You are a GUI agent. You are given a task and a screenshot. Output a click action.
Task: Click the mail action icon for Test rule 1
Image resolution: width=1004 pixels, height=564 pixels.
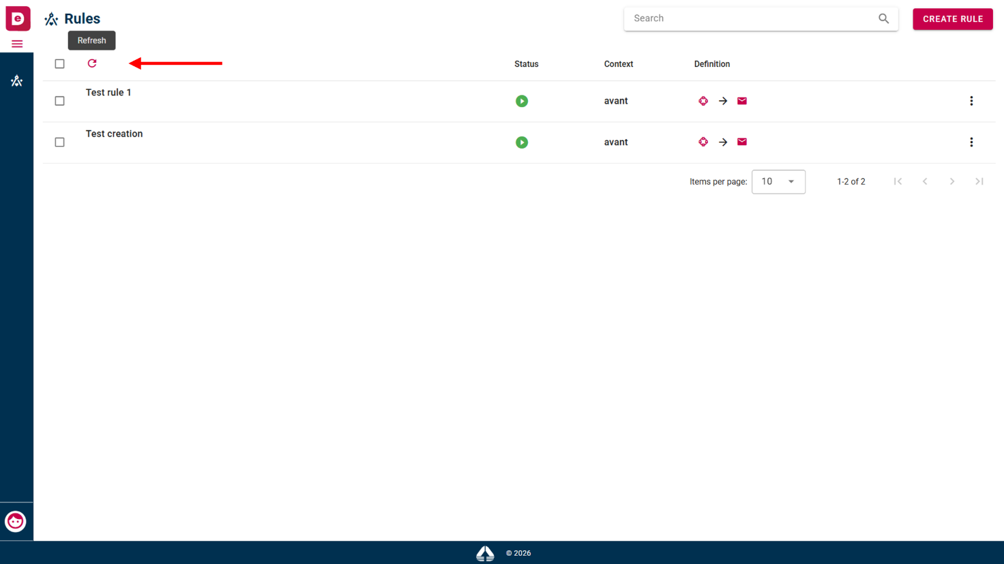tap(742, 101)
